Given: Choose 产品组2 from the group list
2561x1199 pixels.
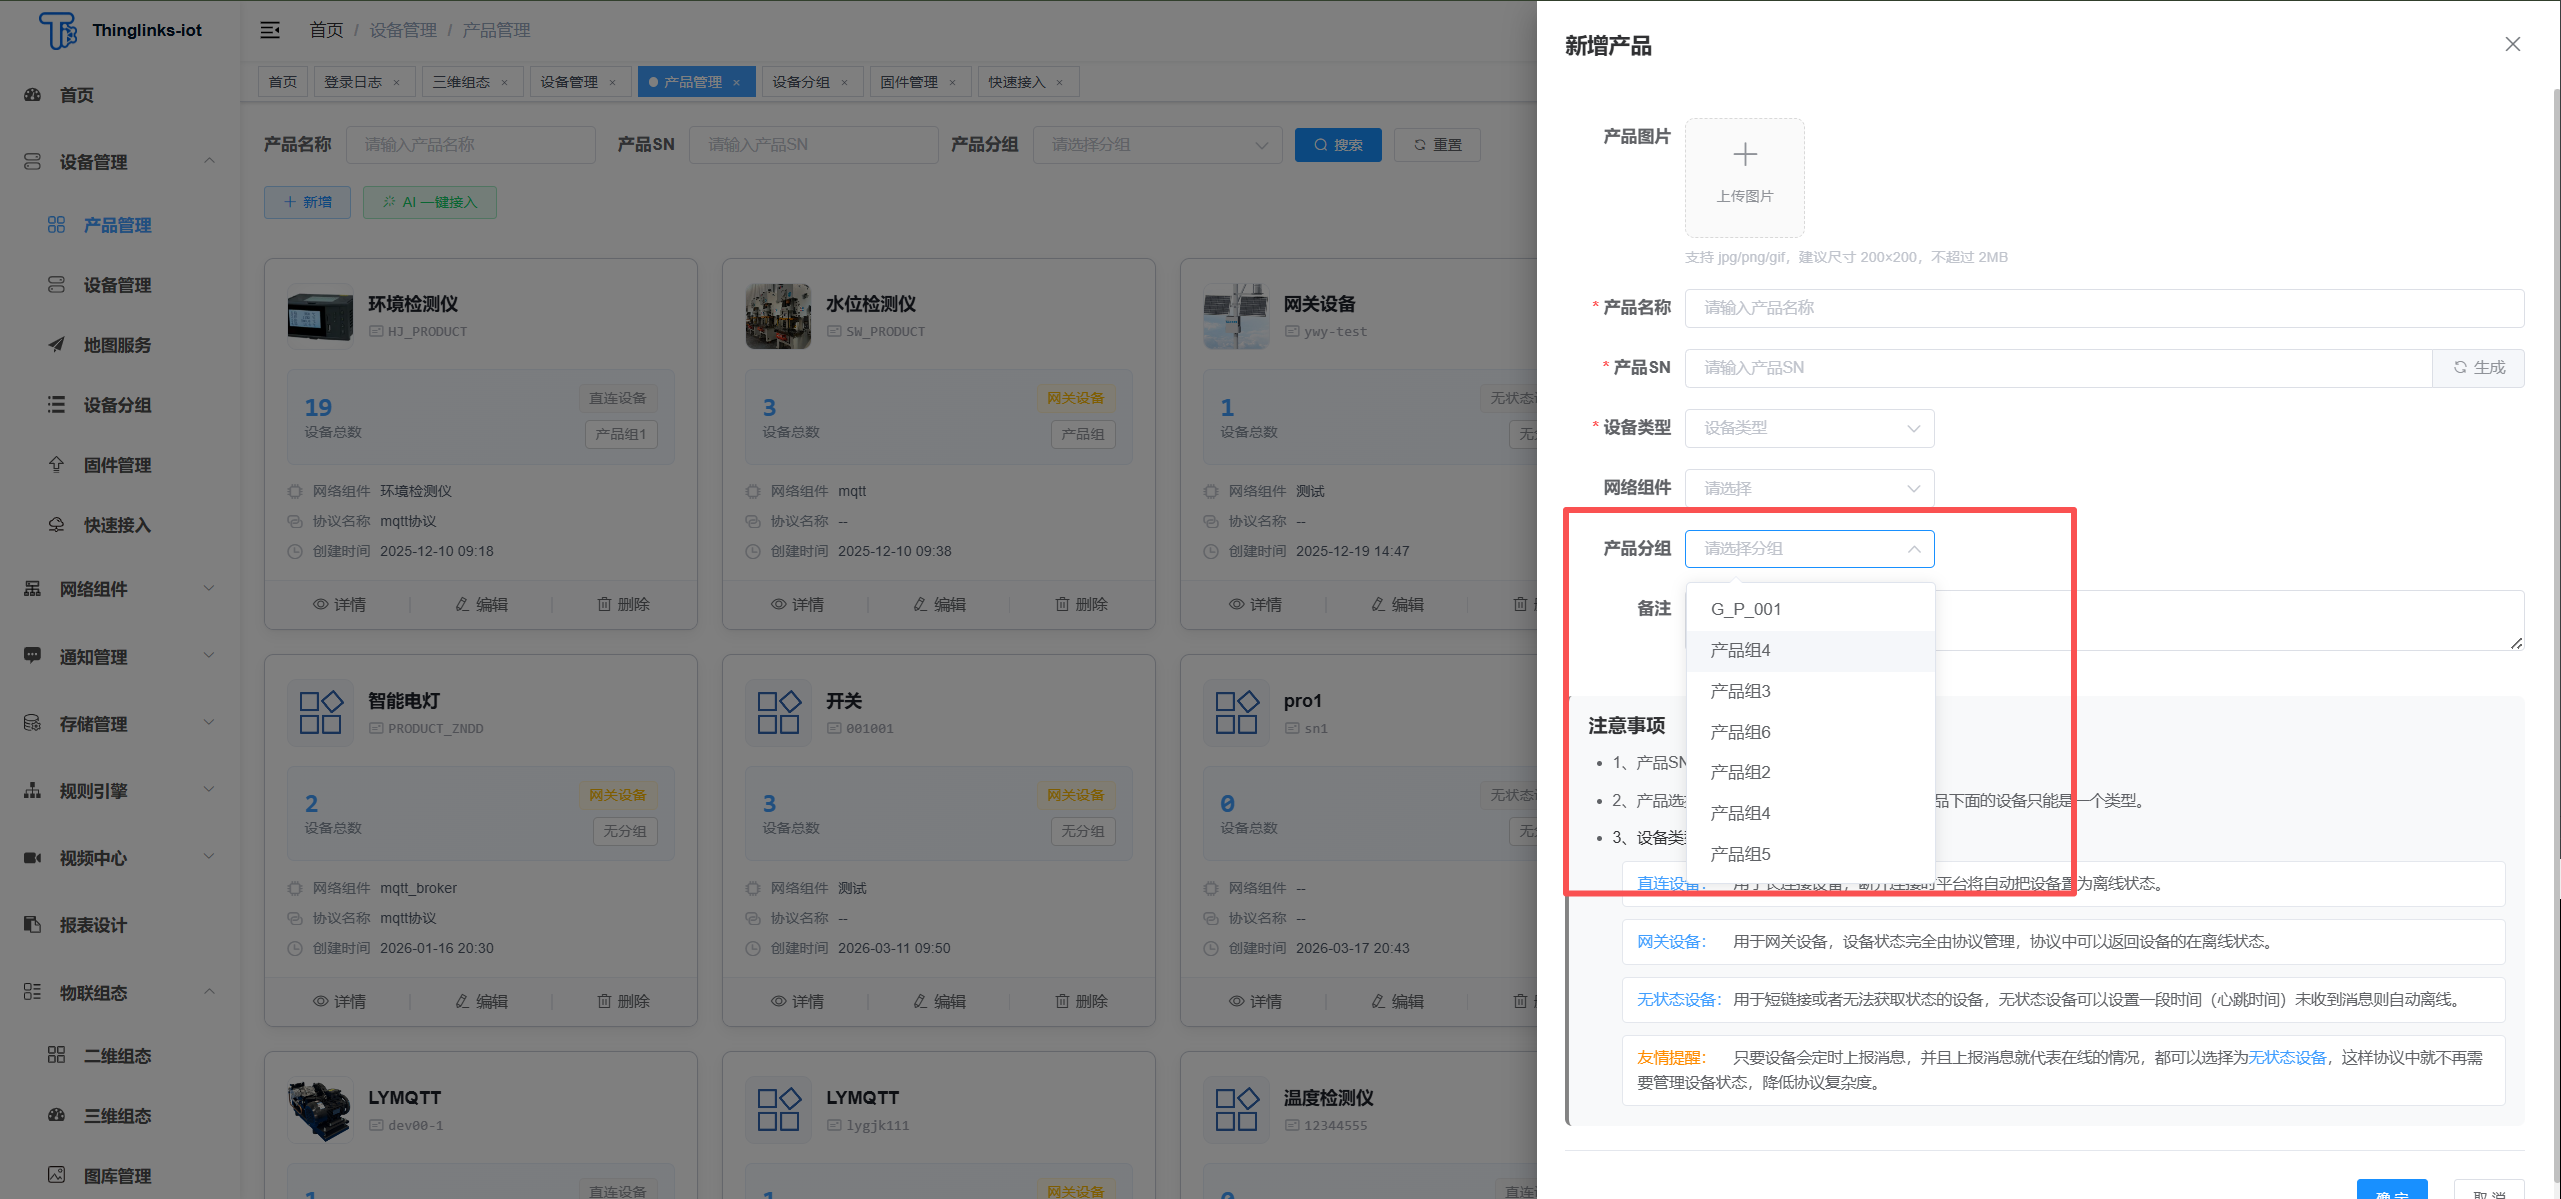Looking at the screenshot, I should (x=1810, y=772).
